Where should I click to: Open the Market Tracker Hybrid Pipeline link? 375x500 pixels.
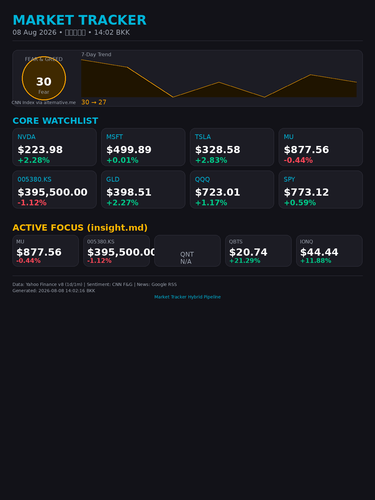[187, 297]
